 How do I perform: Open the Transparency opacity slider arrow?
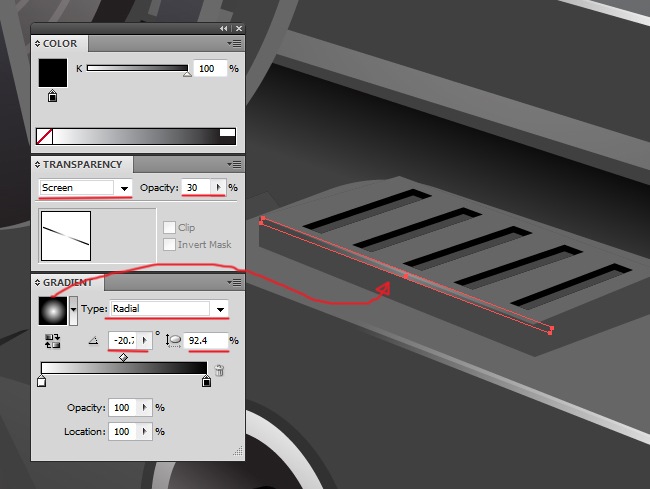click(218, 188)
